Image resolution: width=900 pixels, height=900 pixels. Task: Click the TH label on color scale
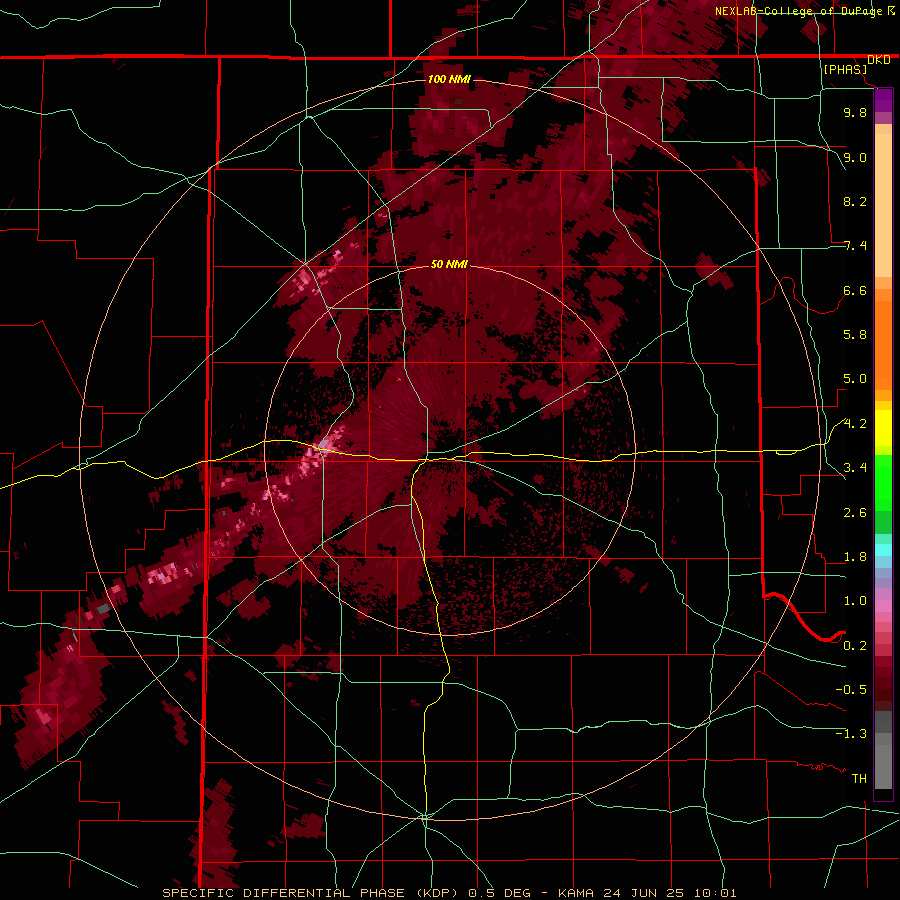[x=859, y=779]
